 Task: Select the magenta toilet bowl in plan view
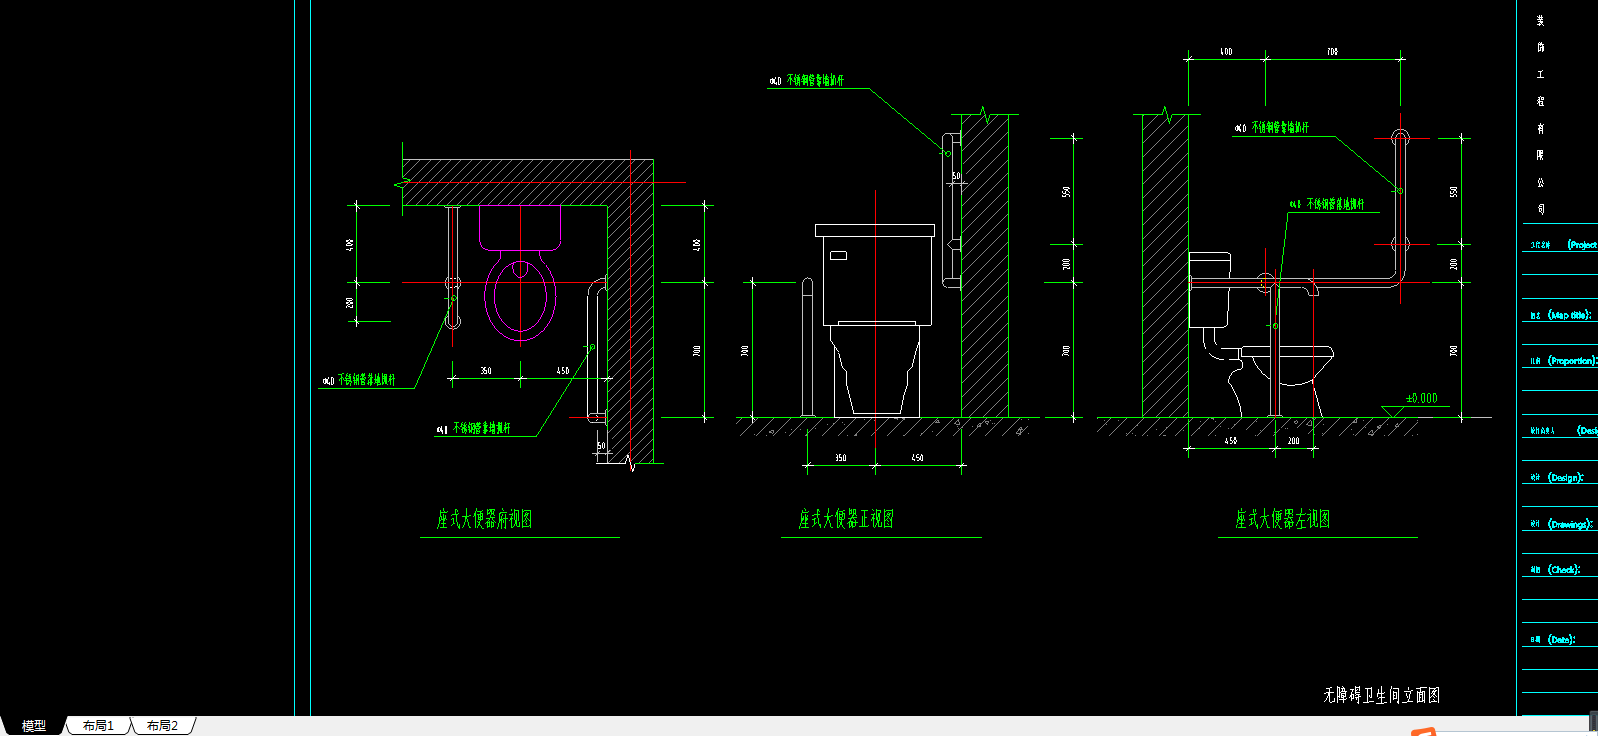click(x=520, y=297)
